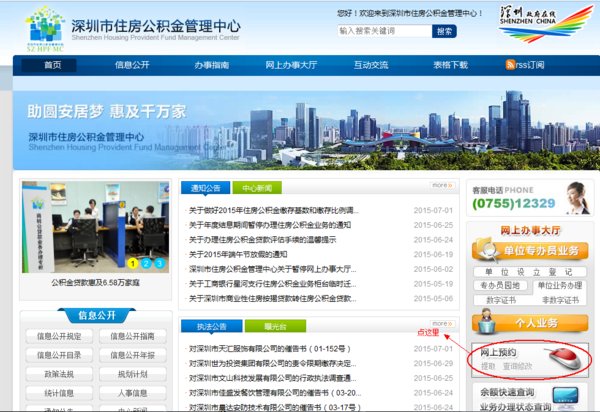Viewport: 600px width, 412px height.
Task: Open the 表格下载 navigation menu
Action: 450,65
